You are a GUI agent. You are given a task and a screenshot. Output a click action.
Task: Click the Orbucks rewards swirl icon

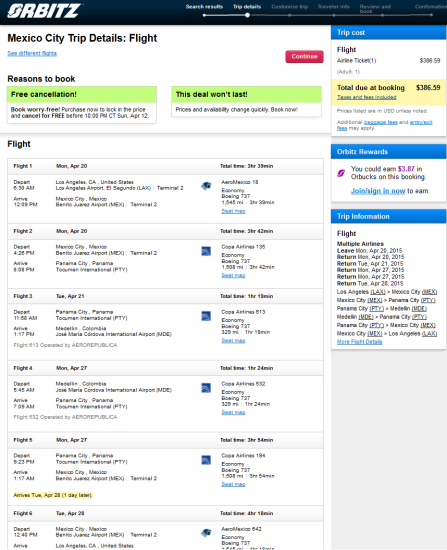pos(341,173)
